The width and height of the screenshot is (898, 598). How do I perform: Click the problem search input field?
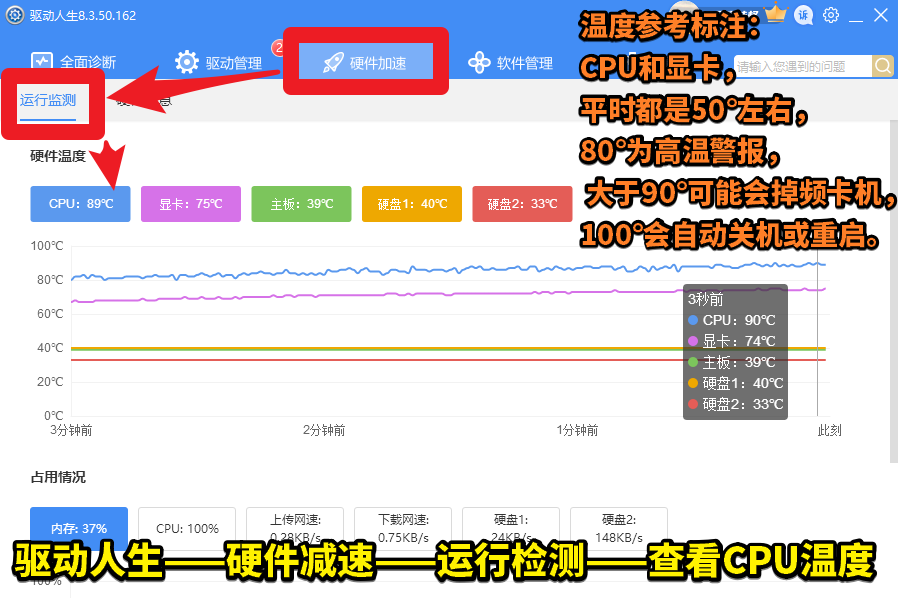pyautogui.click(x=803, y=66)
